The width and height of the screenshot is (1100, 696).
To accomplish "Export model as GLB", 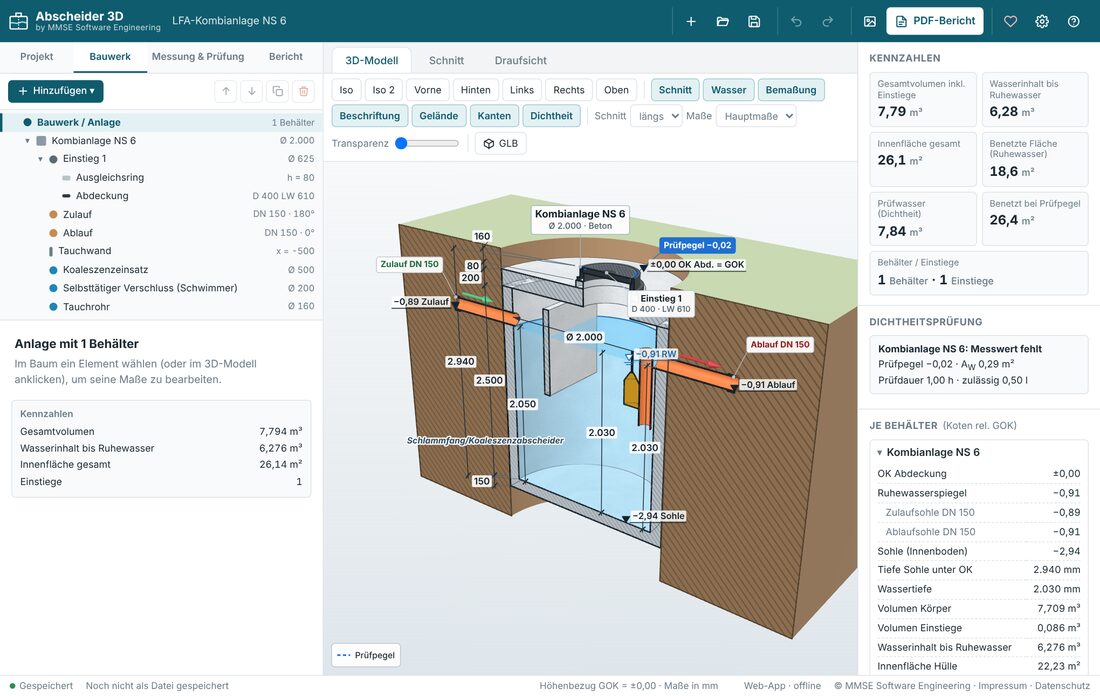I will click(501, 143).
